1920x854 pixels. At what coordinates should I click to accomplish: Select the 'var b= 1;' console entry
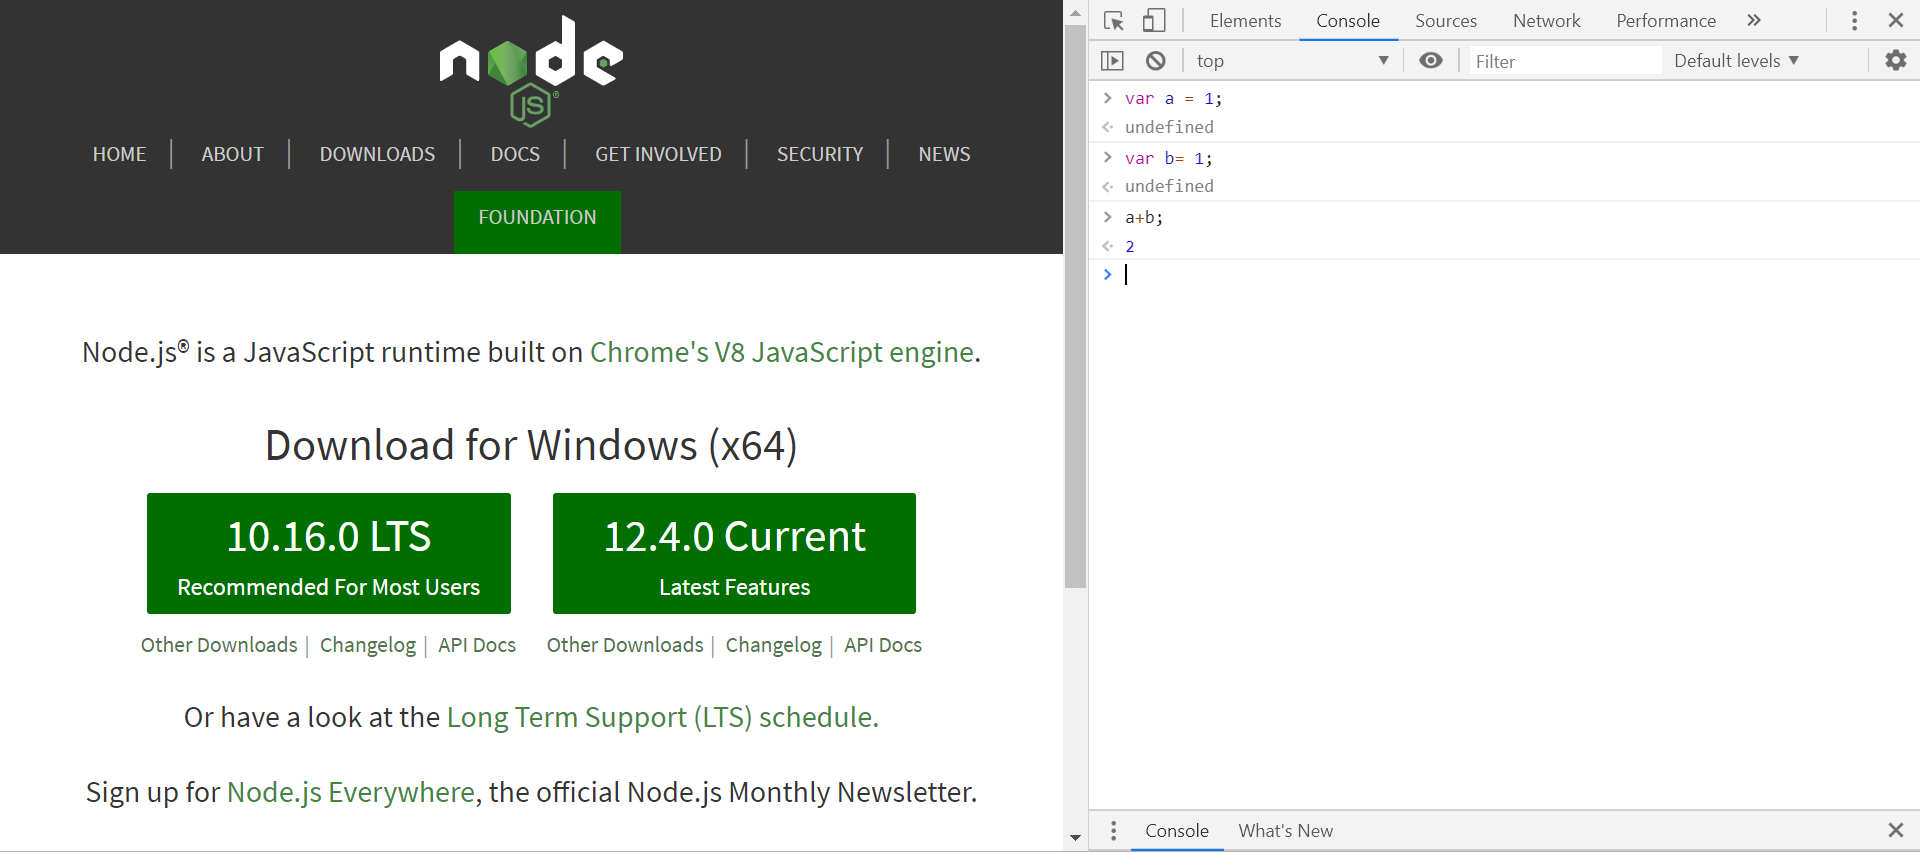pos(1168,158)
